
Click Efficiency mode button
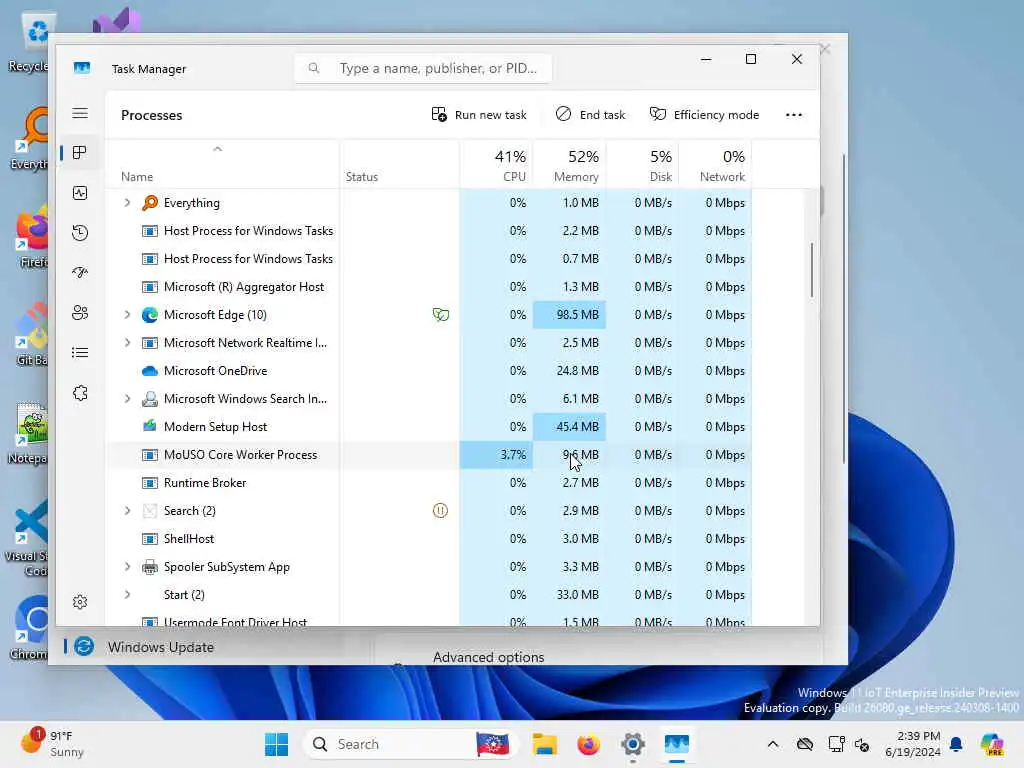[x=704, y=115]
